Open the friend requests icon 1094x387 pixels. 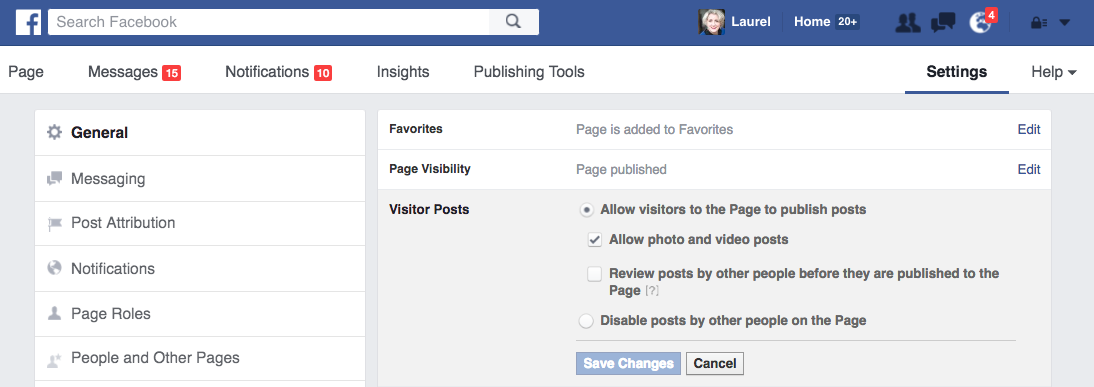pos(908,22)
